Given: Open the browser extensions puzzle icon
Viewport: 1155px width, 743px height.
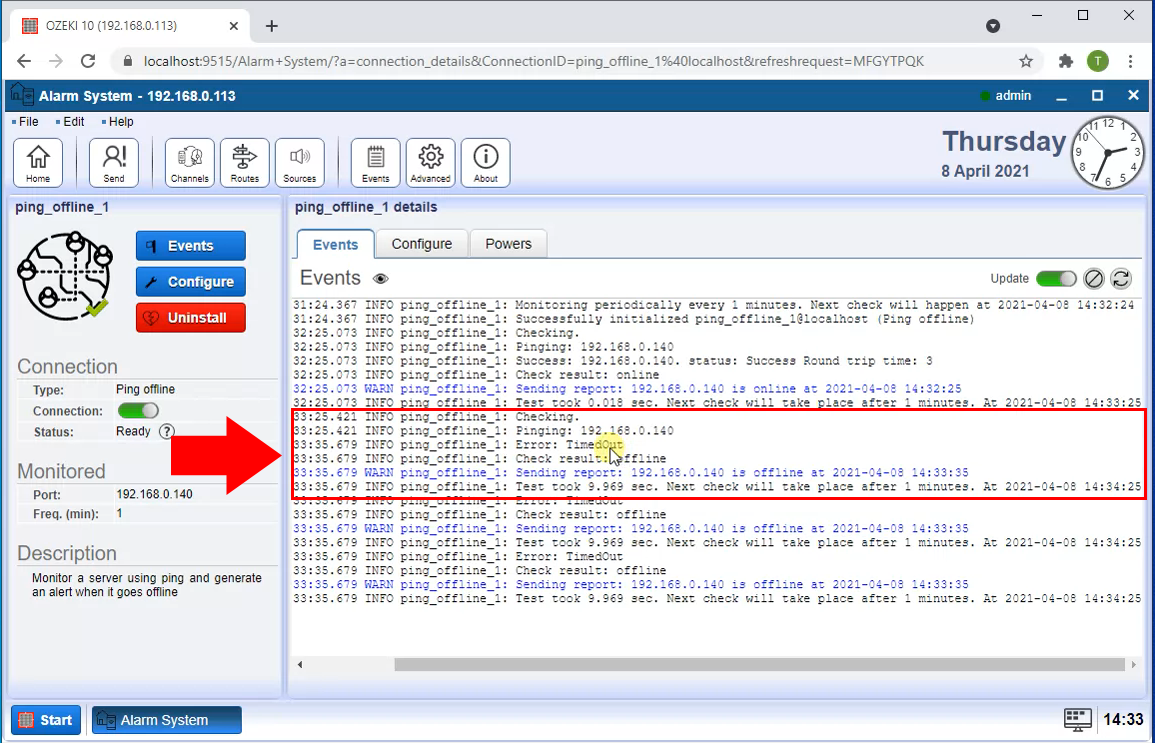Looking at the screenshot, I should pos(1065,61).
